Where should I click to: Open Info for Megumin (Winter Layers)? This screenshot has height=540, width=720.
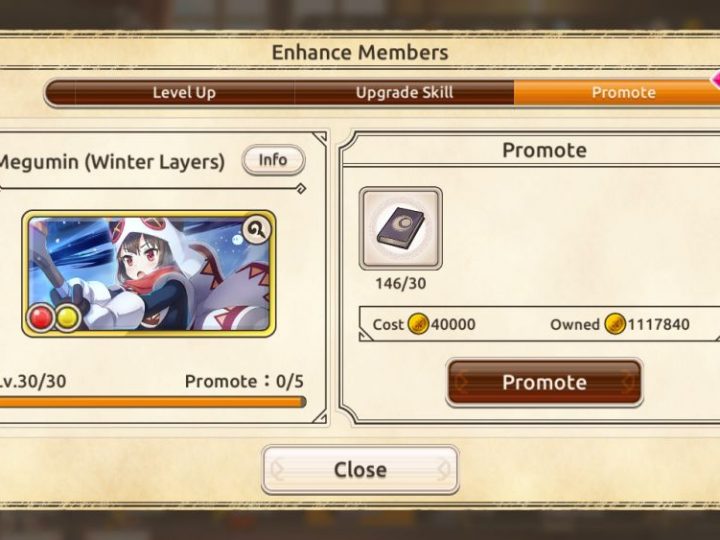click(x=273, y=160)
